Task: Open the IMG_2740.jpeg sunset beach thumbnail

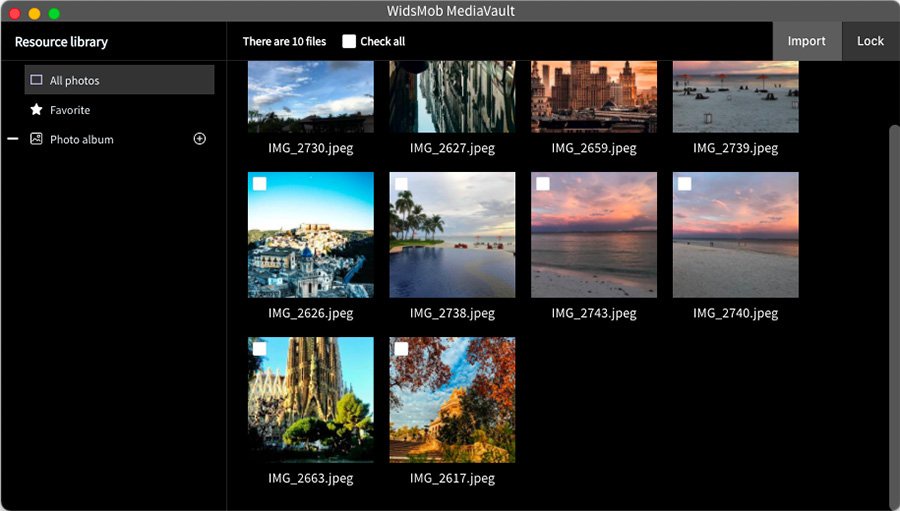Action: 736,235
